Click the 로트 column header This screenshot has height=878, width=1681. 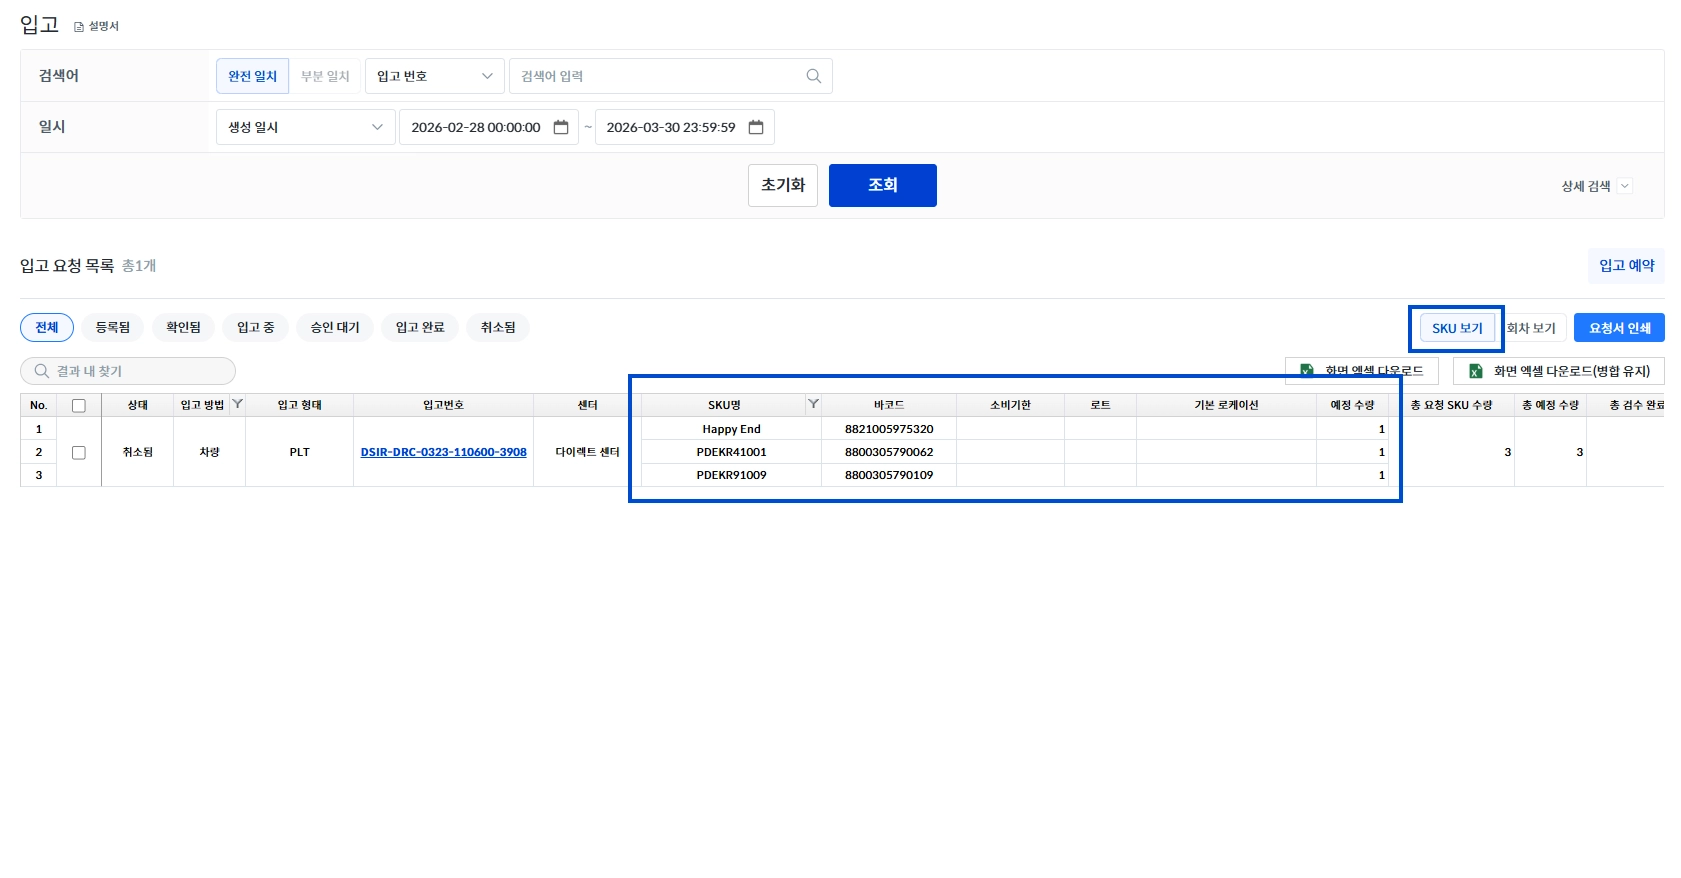pyautogui.click(x=1100, y=405)
